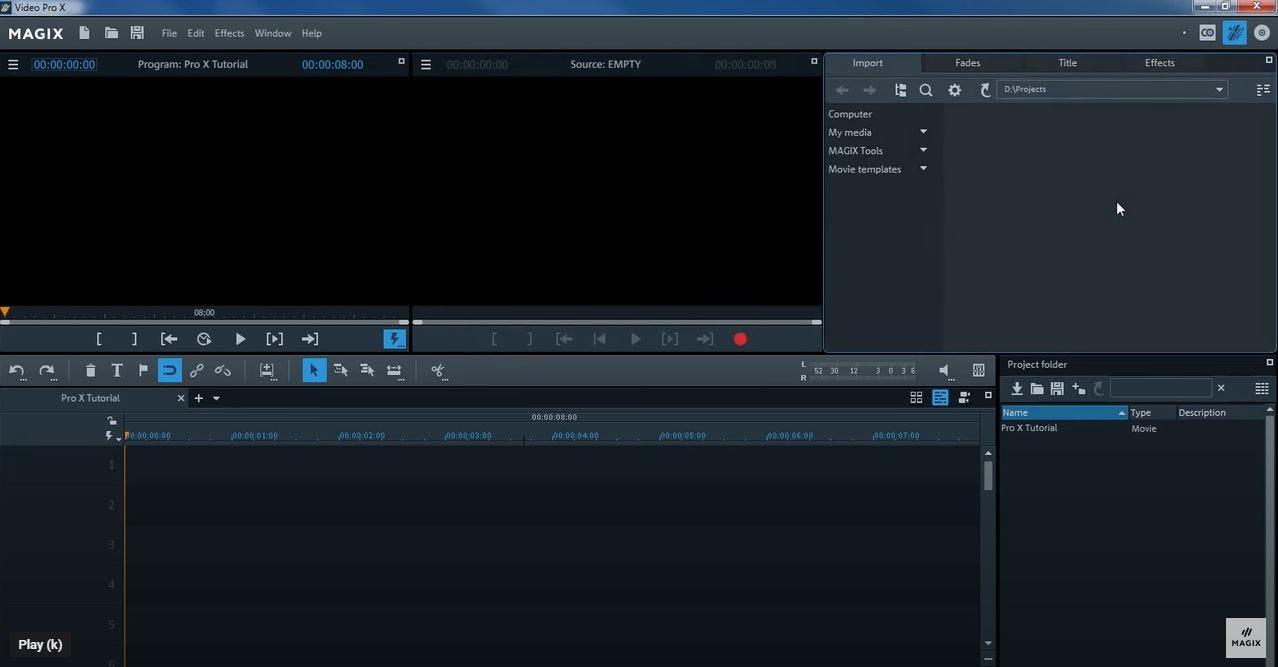The width and height of the screenshot is (1278, 667).
Task: Save the project with the top bar disk icon
Action: [137, 33]
